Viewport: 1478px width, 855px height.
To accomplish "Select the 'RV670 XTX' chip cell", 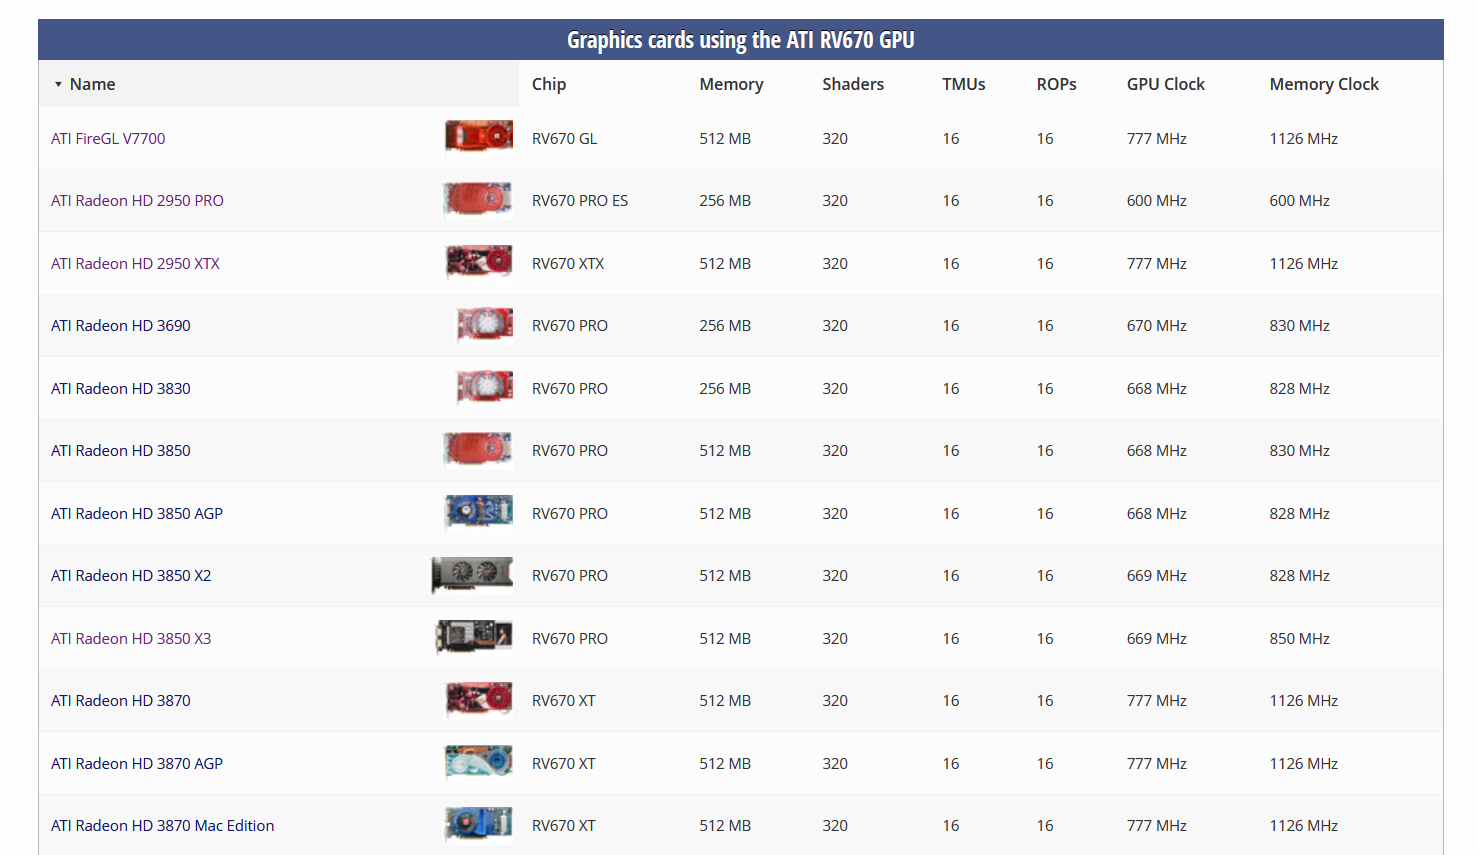I will pyautogui.click(x=568, y=264).
